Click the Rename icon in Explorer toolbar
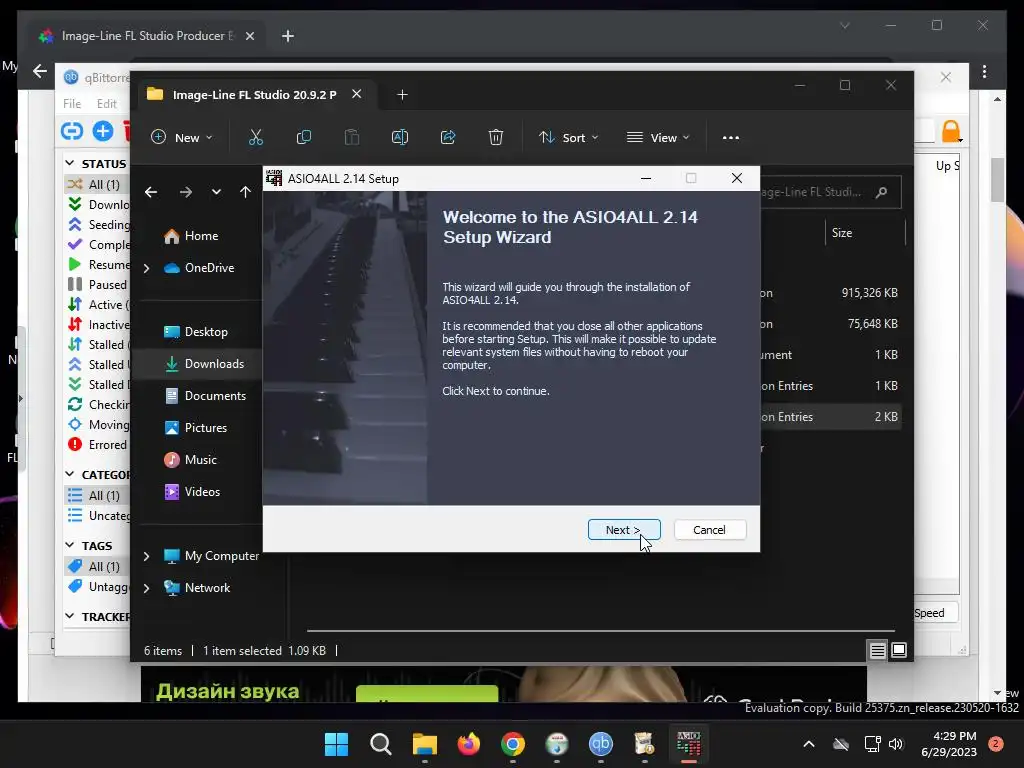The width and height of the screenshot is (1024, 768). [x=400, y=137]
